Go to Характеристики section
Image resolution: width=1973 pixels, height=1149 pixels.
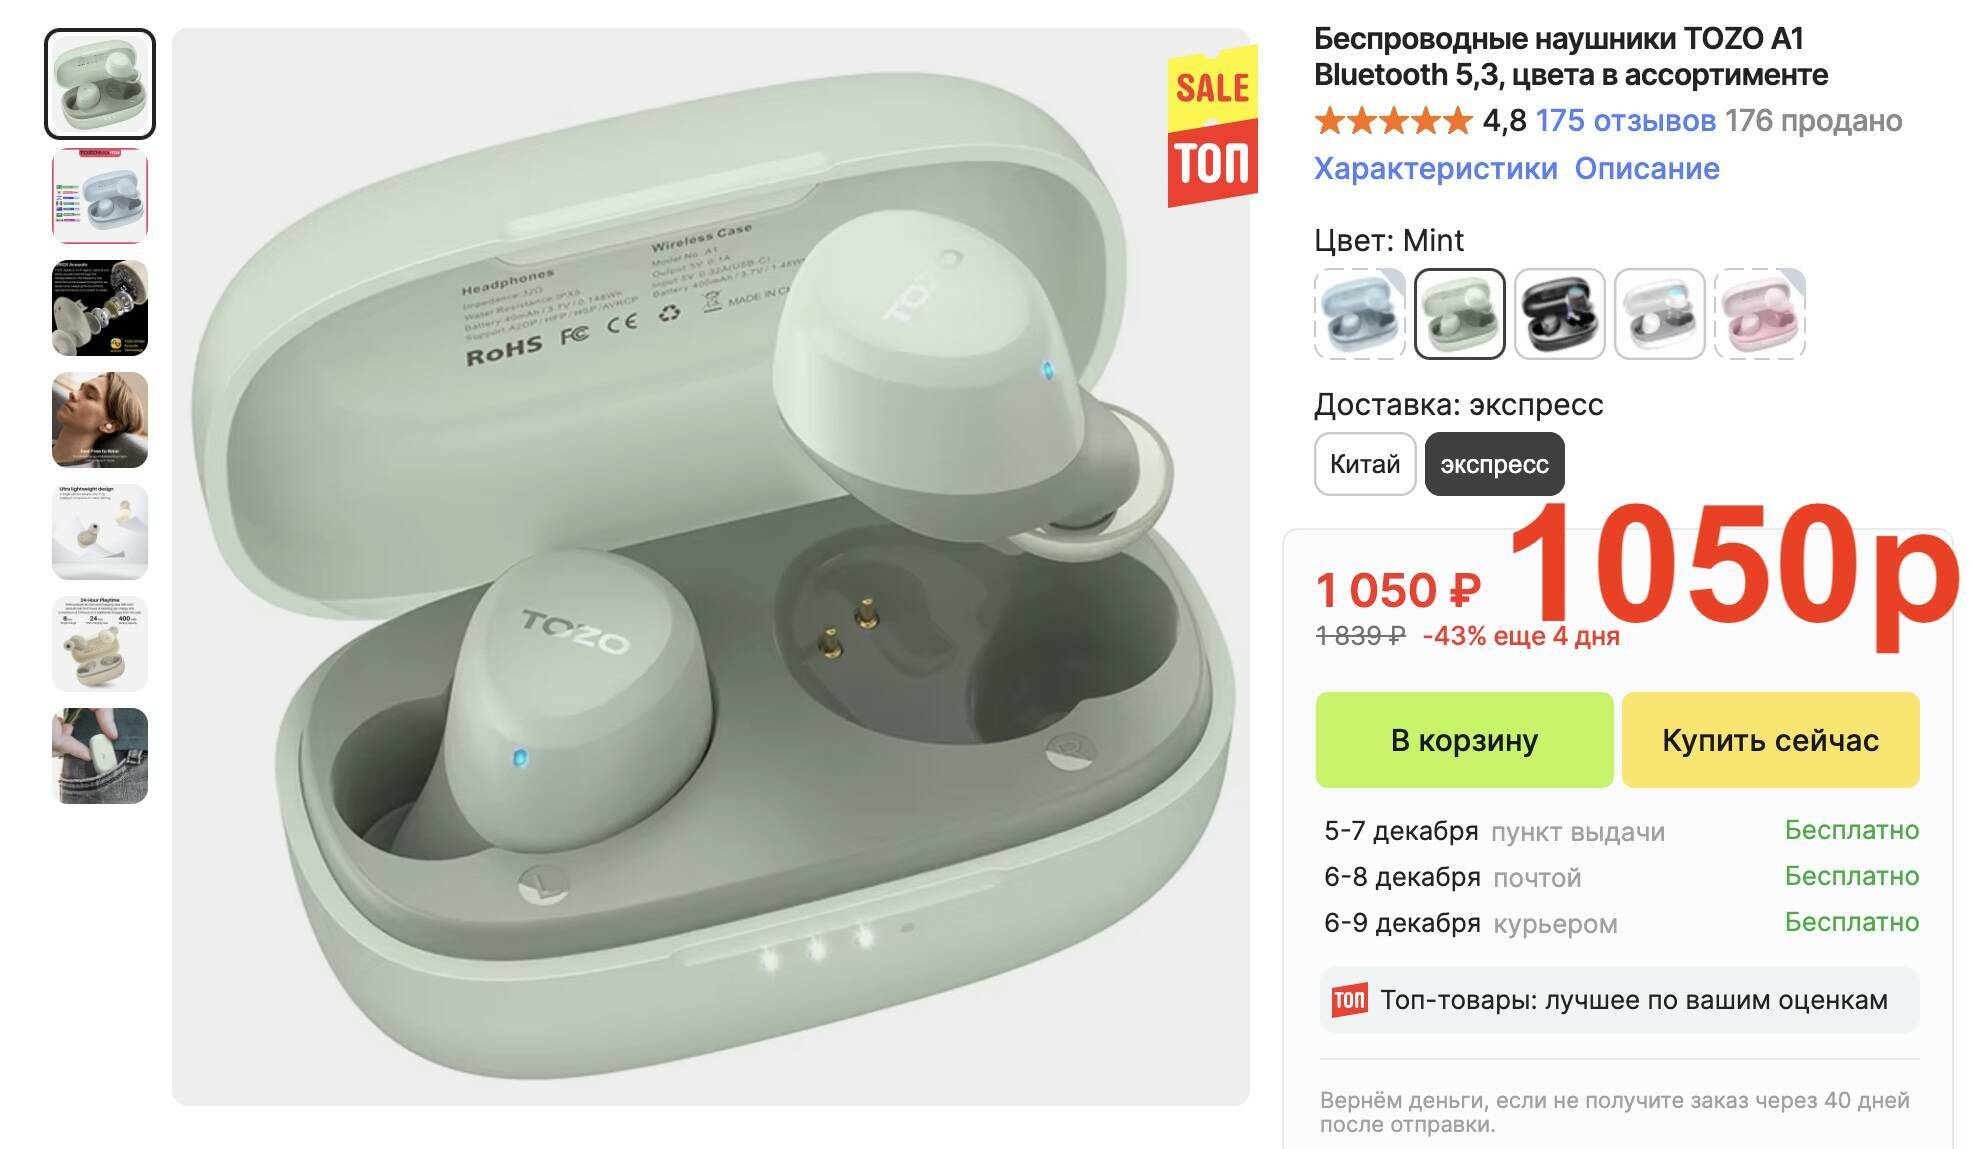pos(1435,168)
